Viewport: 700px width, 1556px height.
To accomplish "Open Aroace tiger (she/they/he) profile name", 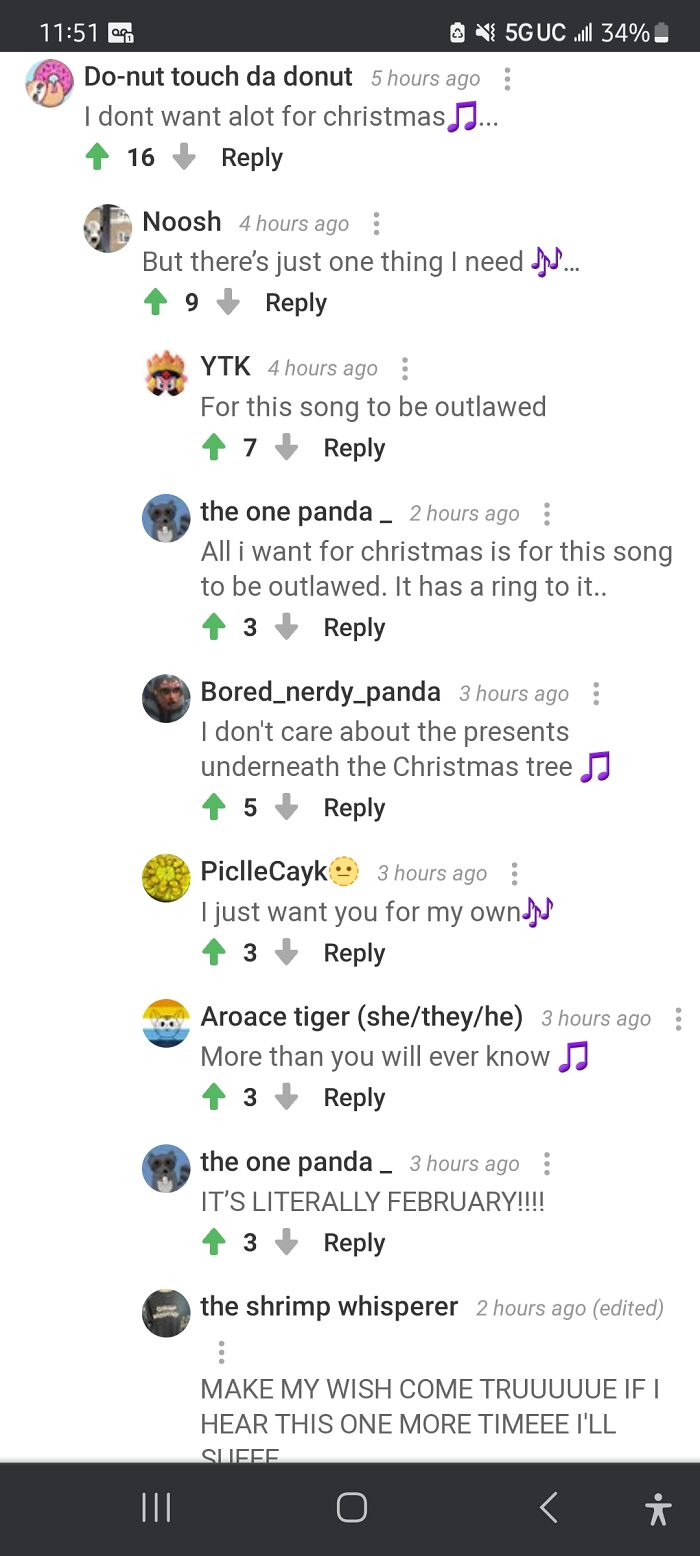I will click(x=361, y=1017).
